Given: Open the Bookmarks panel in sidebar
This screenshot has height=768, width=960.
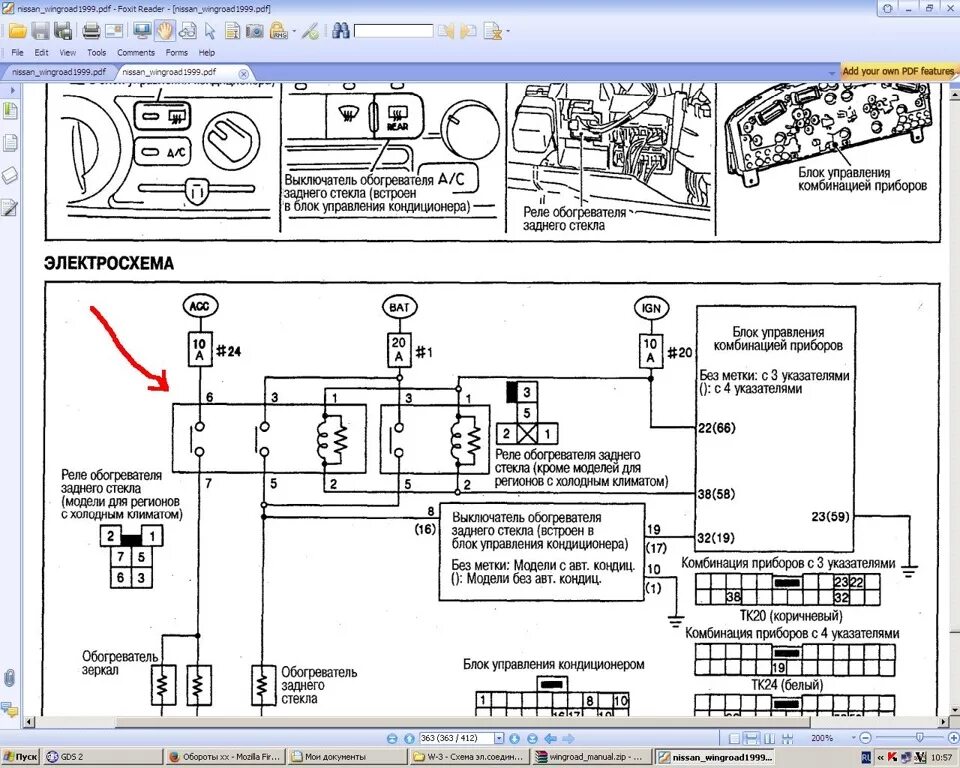Looking at the screenshot, I should [x=10, y=110].
